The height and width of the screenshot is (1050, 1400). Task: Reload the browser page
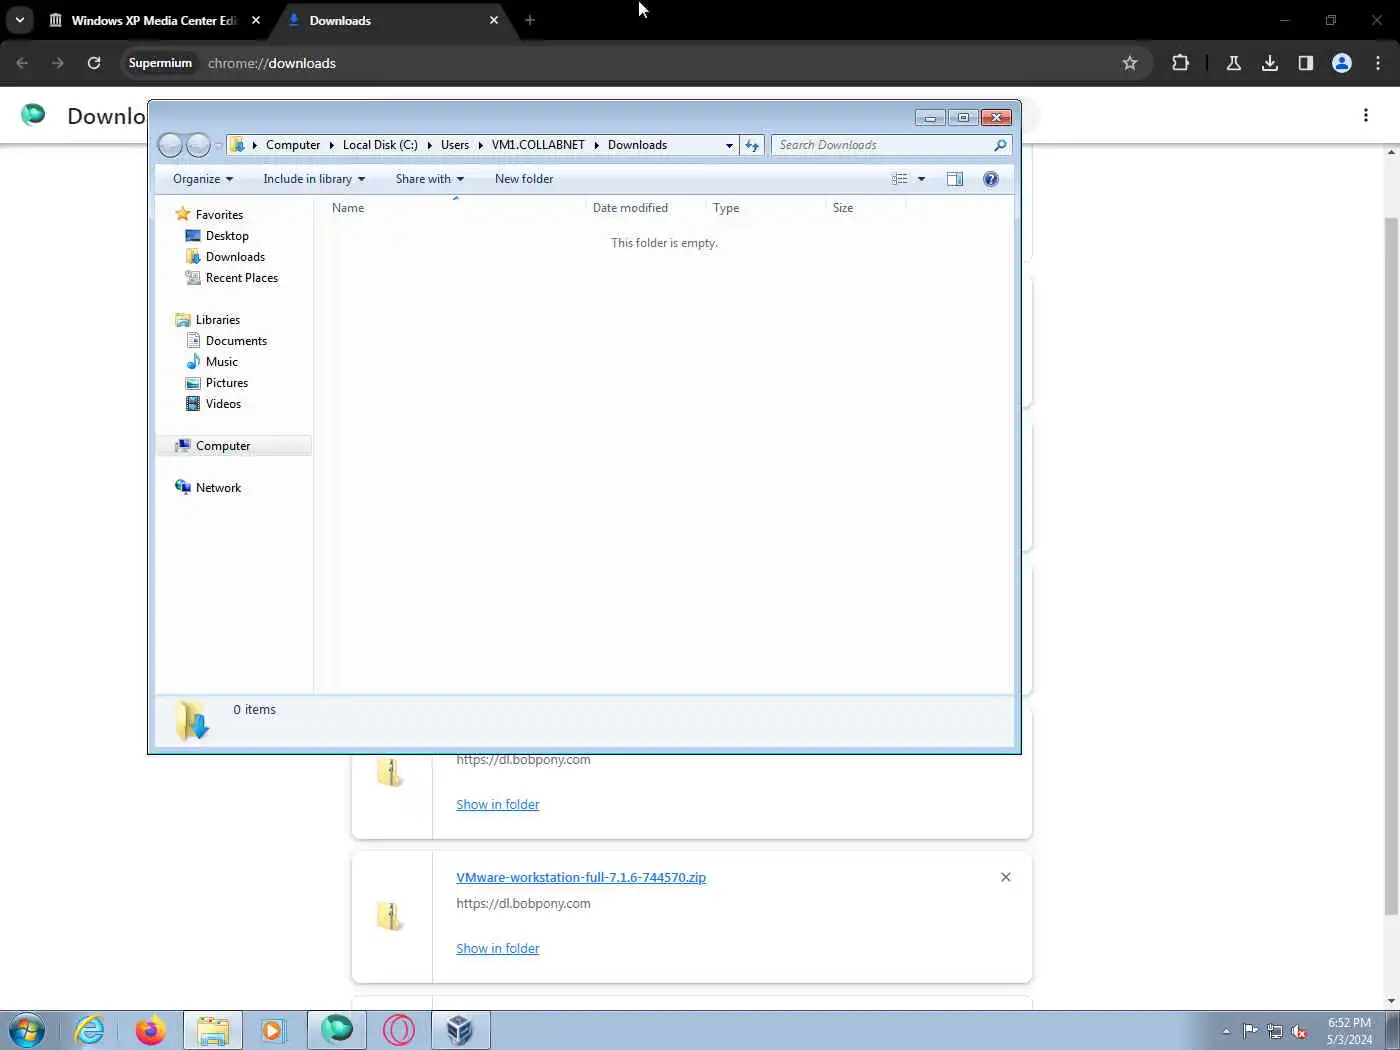(x=94, y=63)
